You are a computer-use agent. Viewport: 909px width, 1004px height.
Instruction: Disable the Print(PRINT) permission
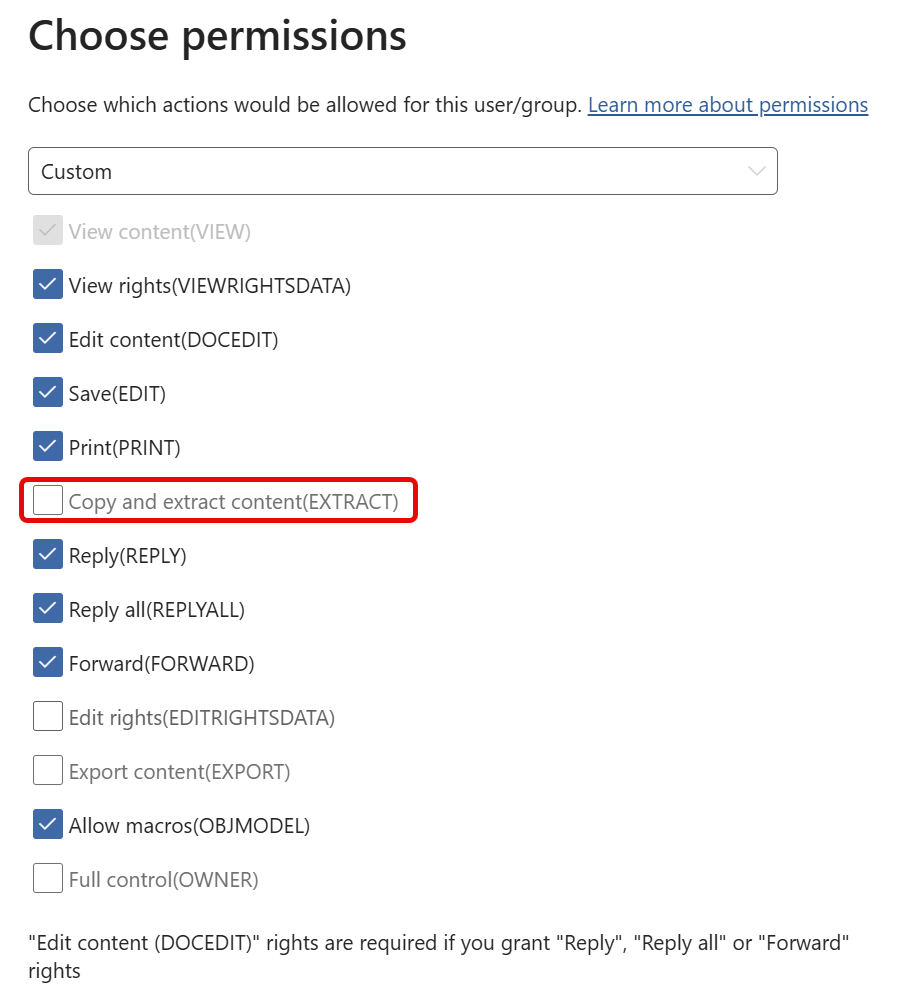tap(47, 446)
